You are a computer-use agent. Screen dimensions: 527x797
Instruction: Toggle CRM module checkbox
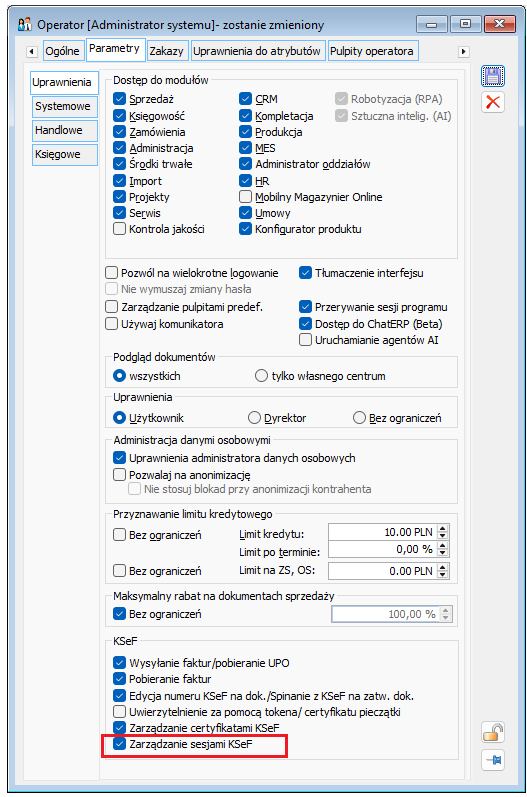pos(245,99)
